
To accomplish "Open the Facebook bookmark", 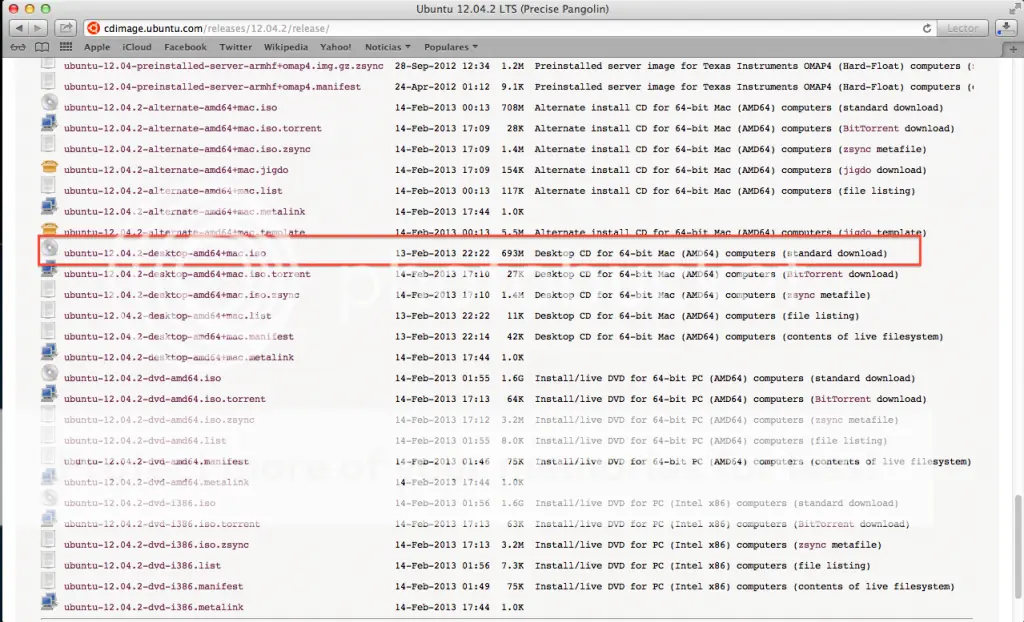I will [x=185, y=47].
